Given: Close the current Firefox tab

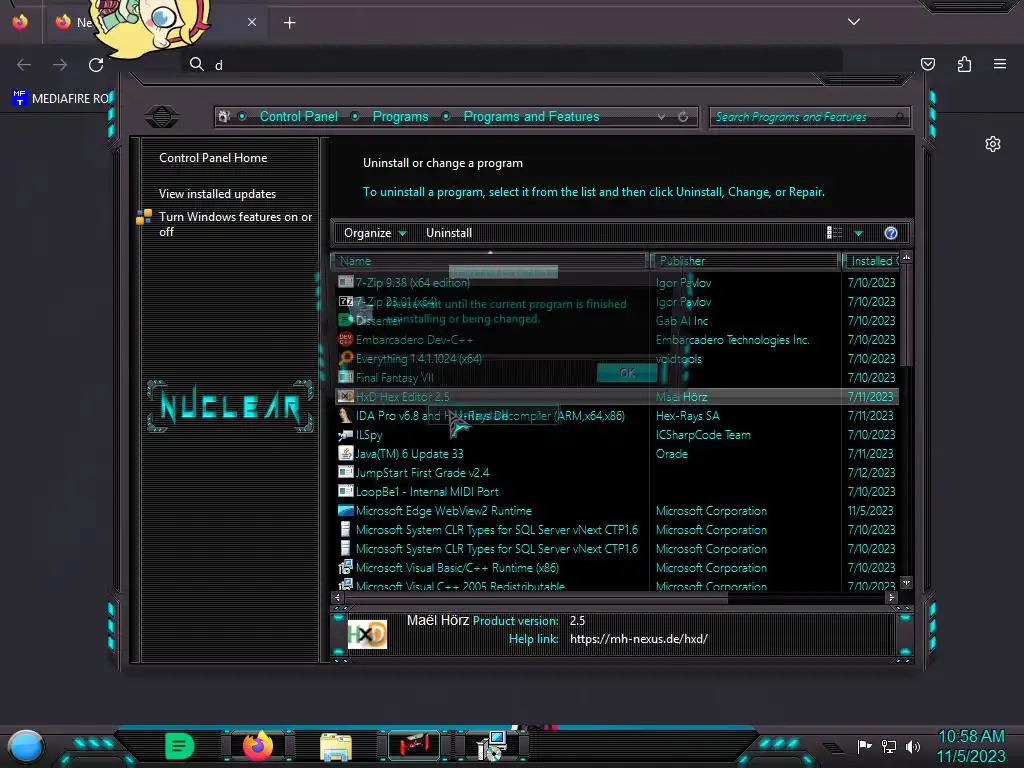Looking at the screenshot, I should pyautogui.click(x=251, y=22).
